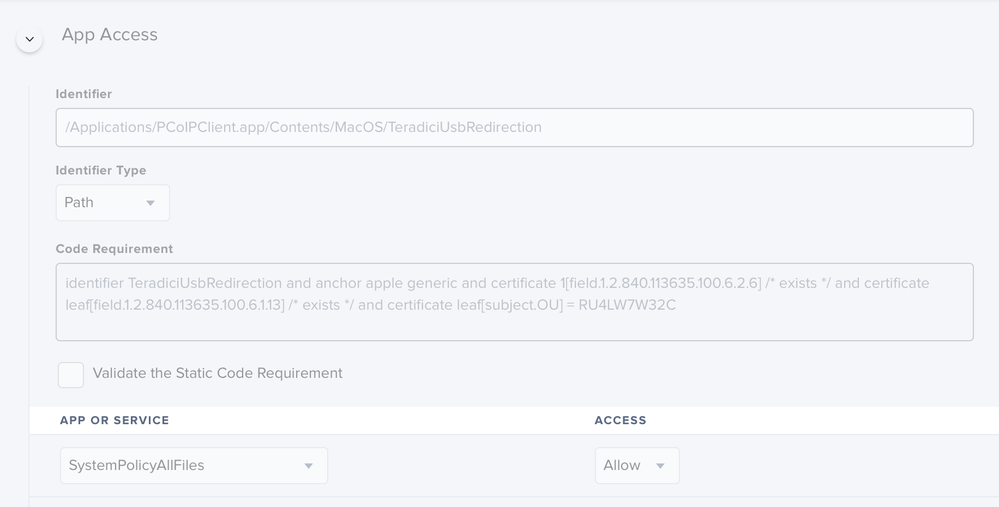Open the SystemPolicyAllFiles service dropdown
The image size is (999, 507).
point(194,466)
